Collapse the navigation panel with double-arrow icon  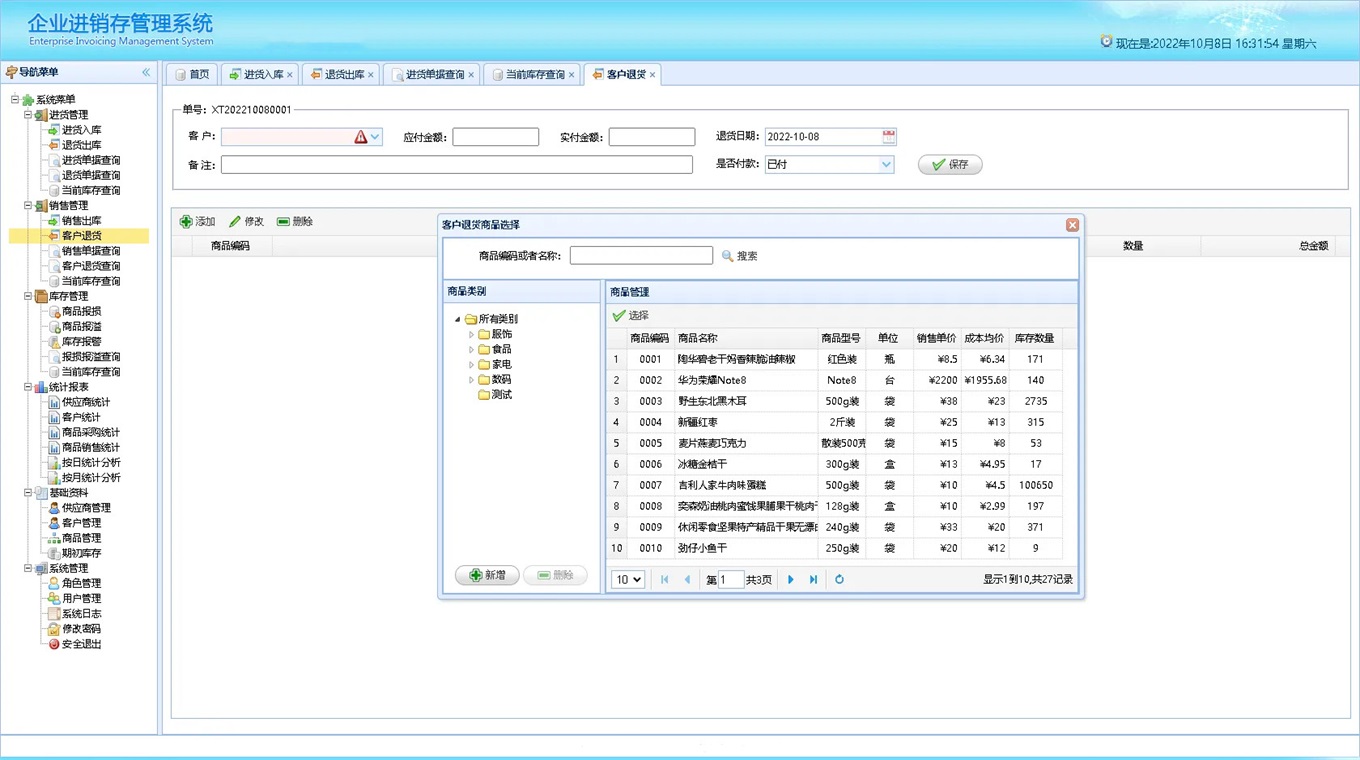(146, 72)
